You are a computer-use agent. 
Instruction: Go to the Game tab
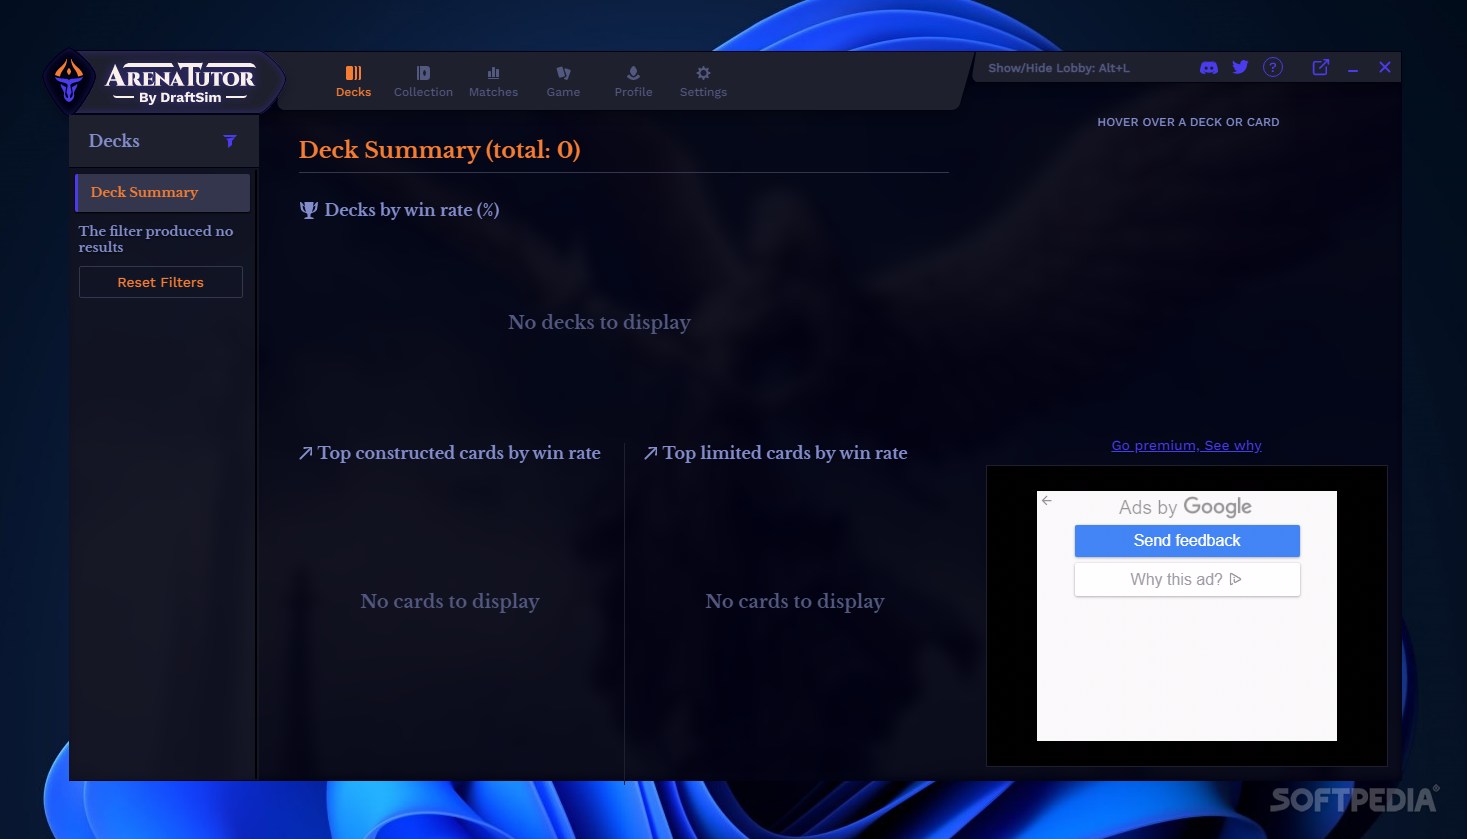[x=563, y=81]
